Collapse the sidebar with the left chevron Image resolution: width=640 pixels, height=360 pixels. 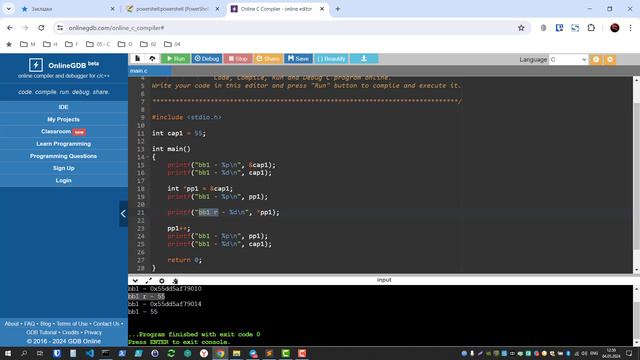[123, 213]
